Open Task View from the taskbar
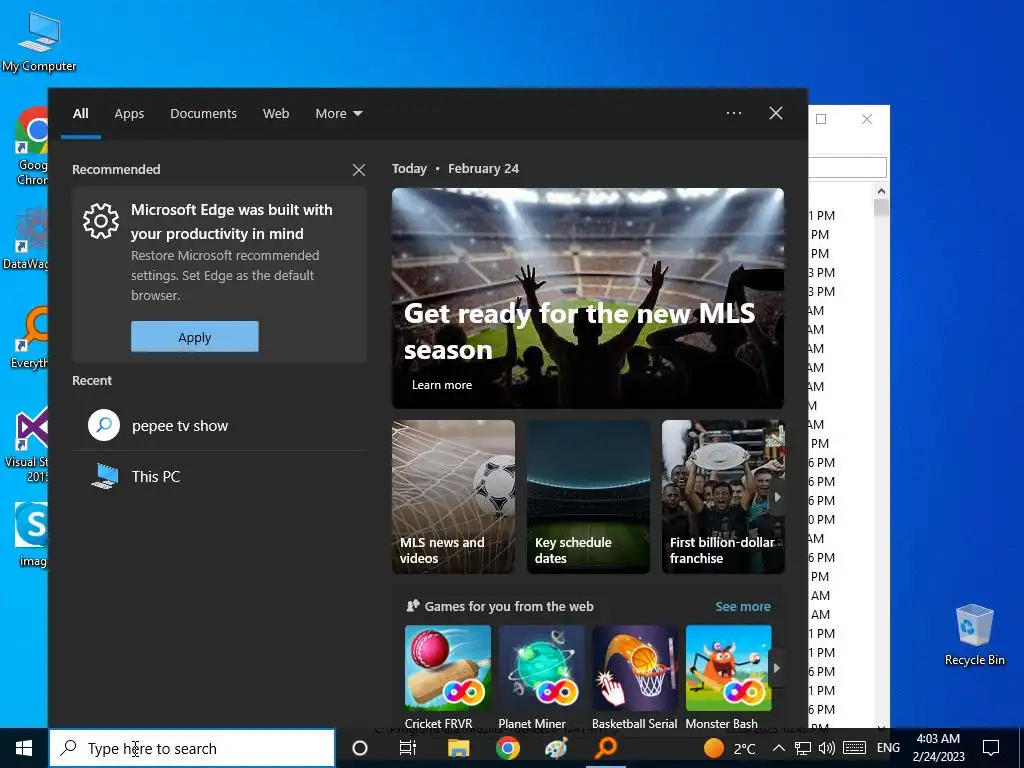Image resolution: width=1024 pixels, height=768 pixels. coord(408,748)
